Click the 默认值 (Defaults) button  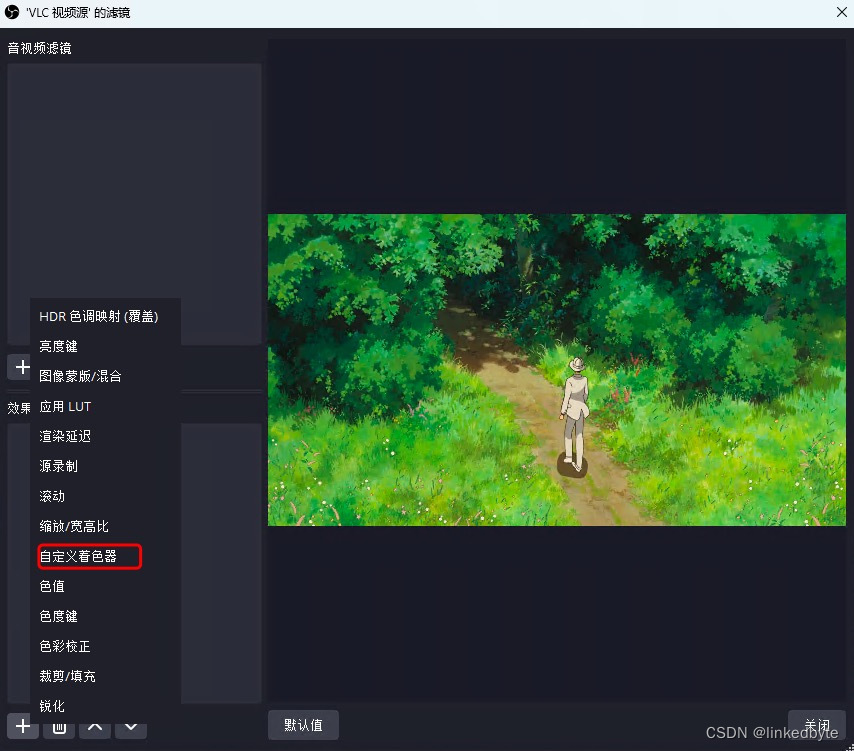pyautogui.click(x=303, y=725)
